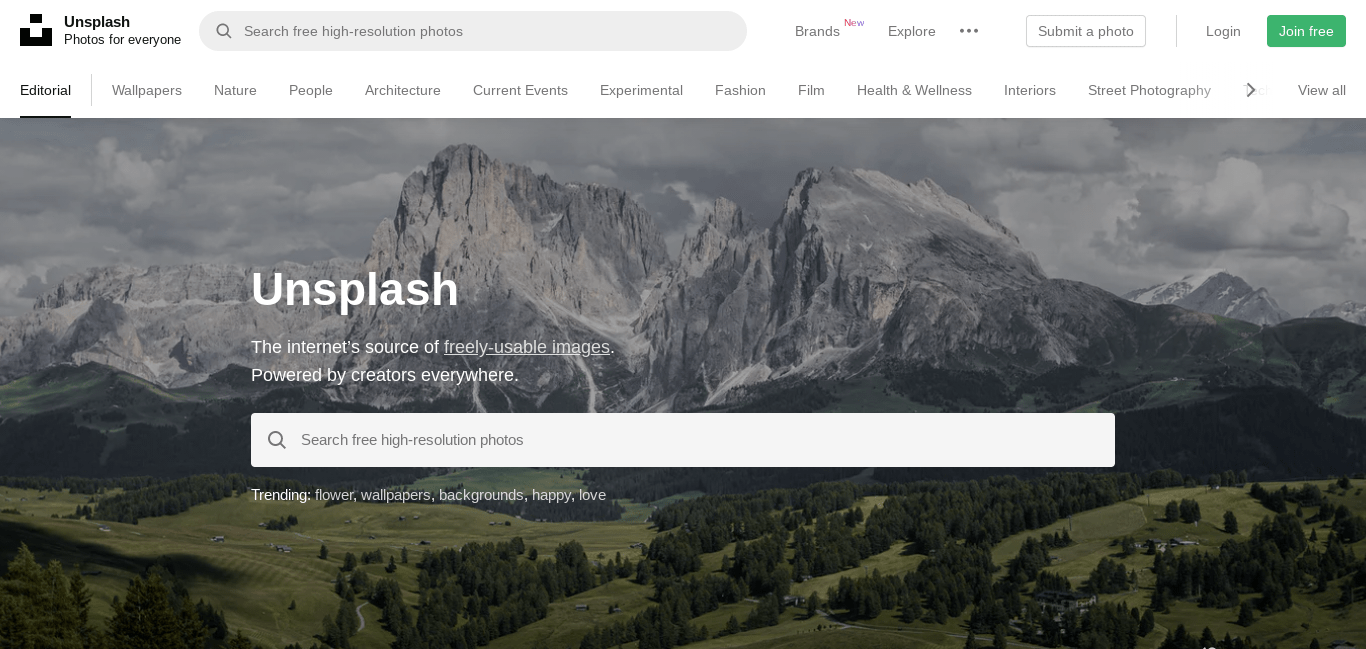The width and height of the screenshot is (1366, 649).
Task: Click the right chevron to show more categories
Action: (1250, 90)
